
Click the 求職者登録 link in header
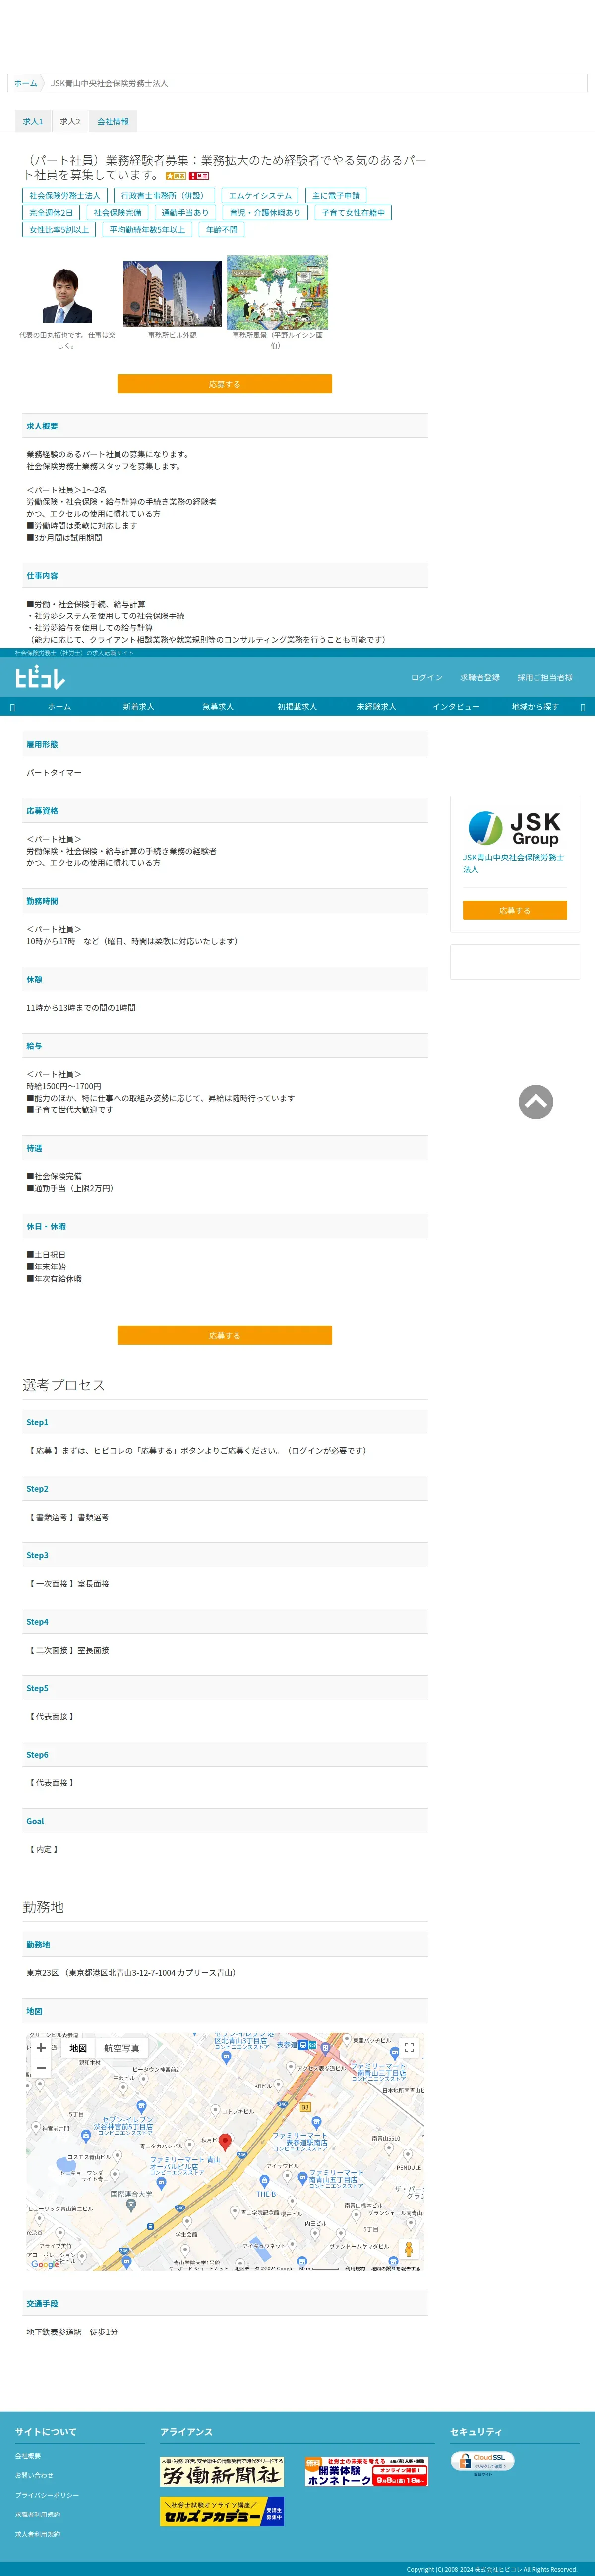coord(480,678)
